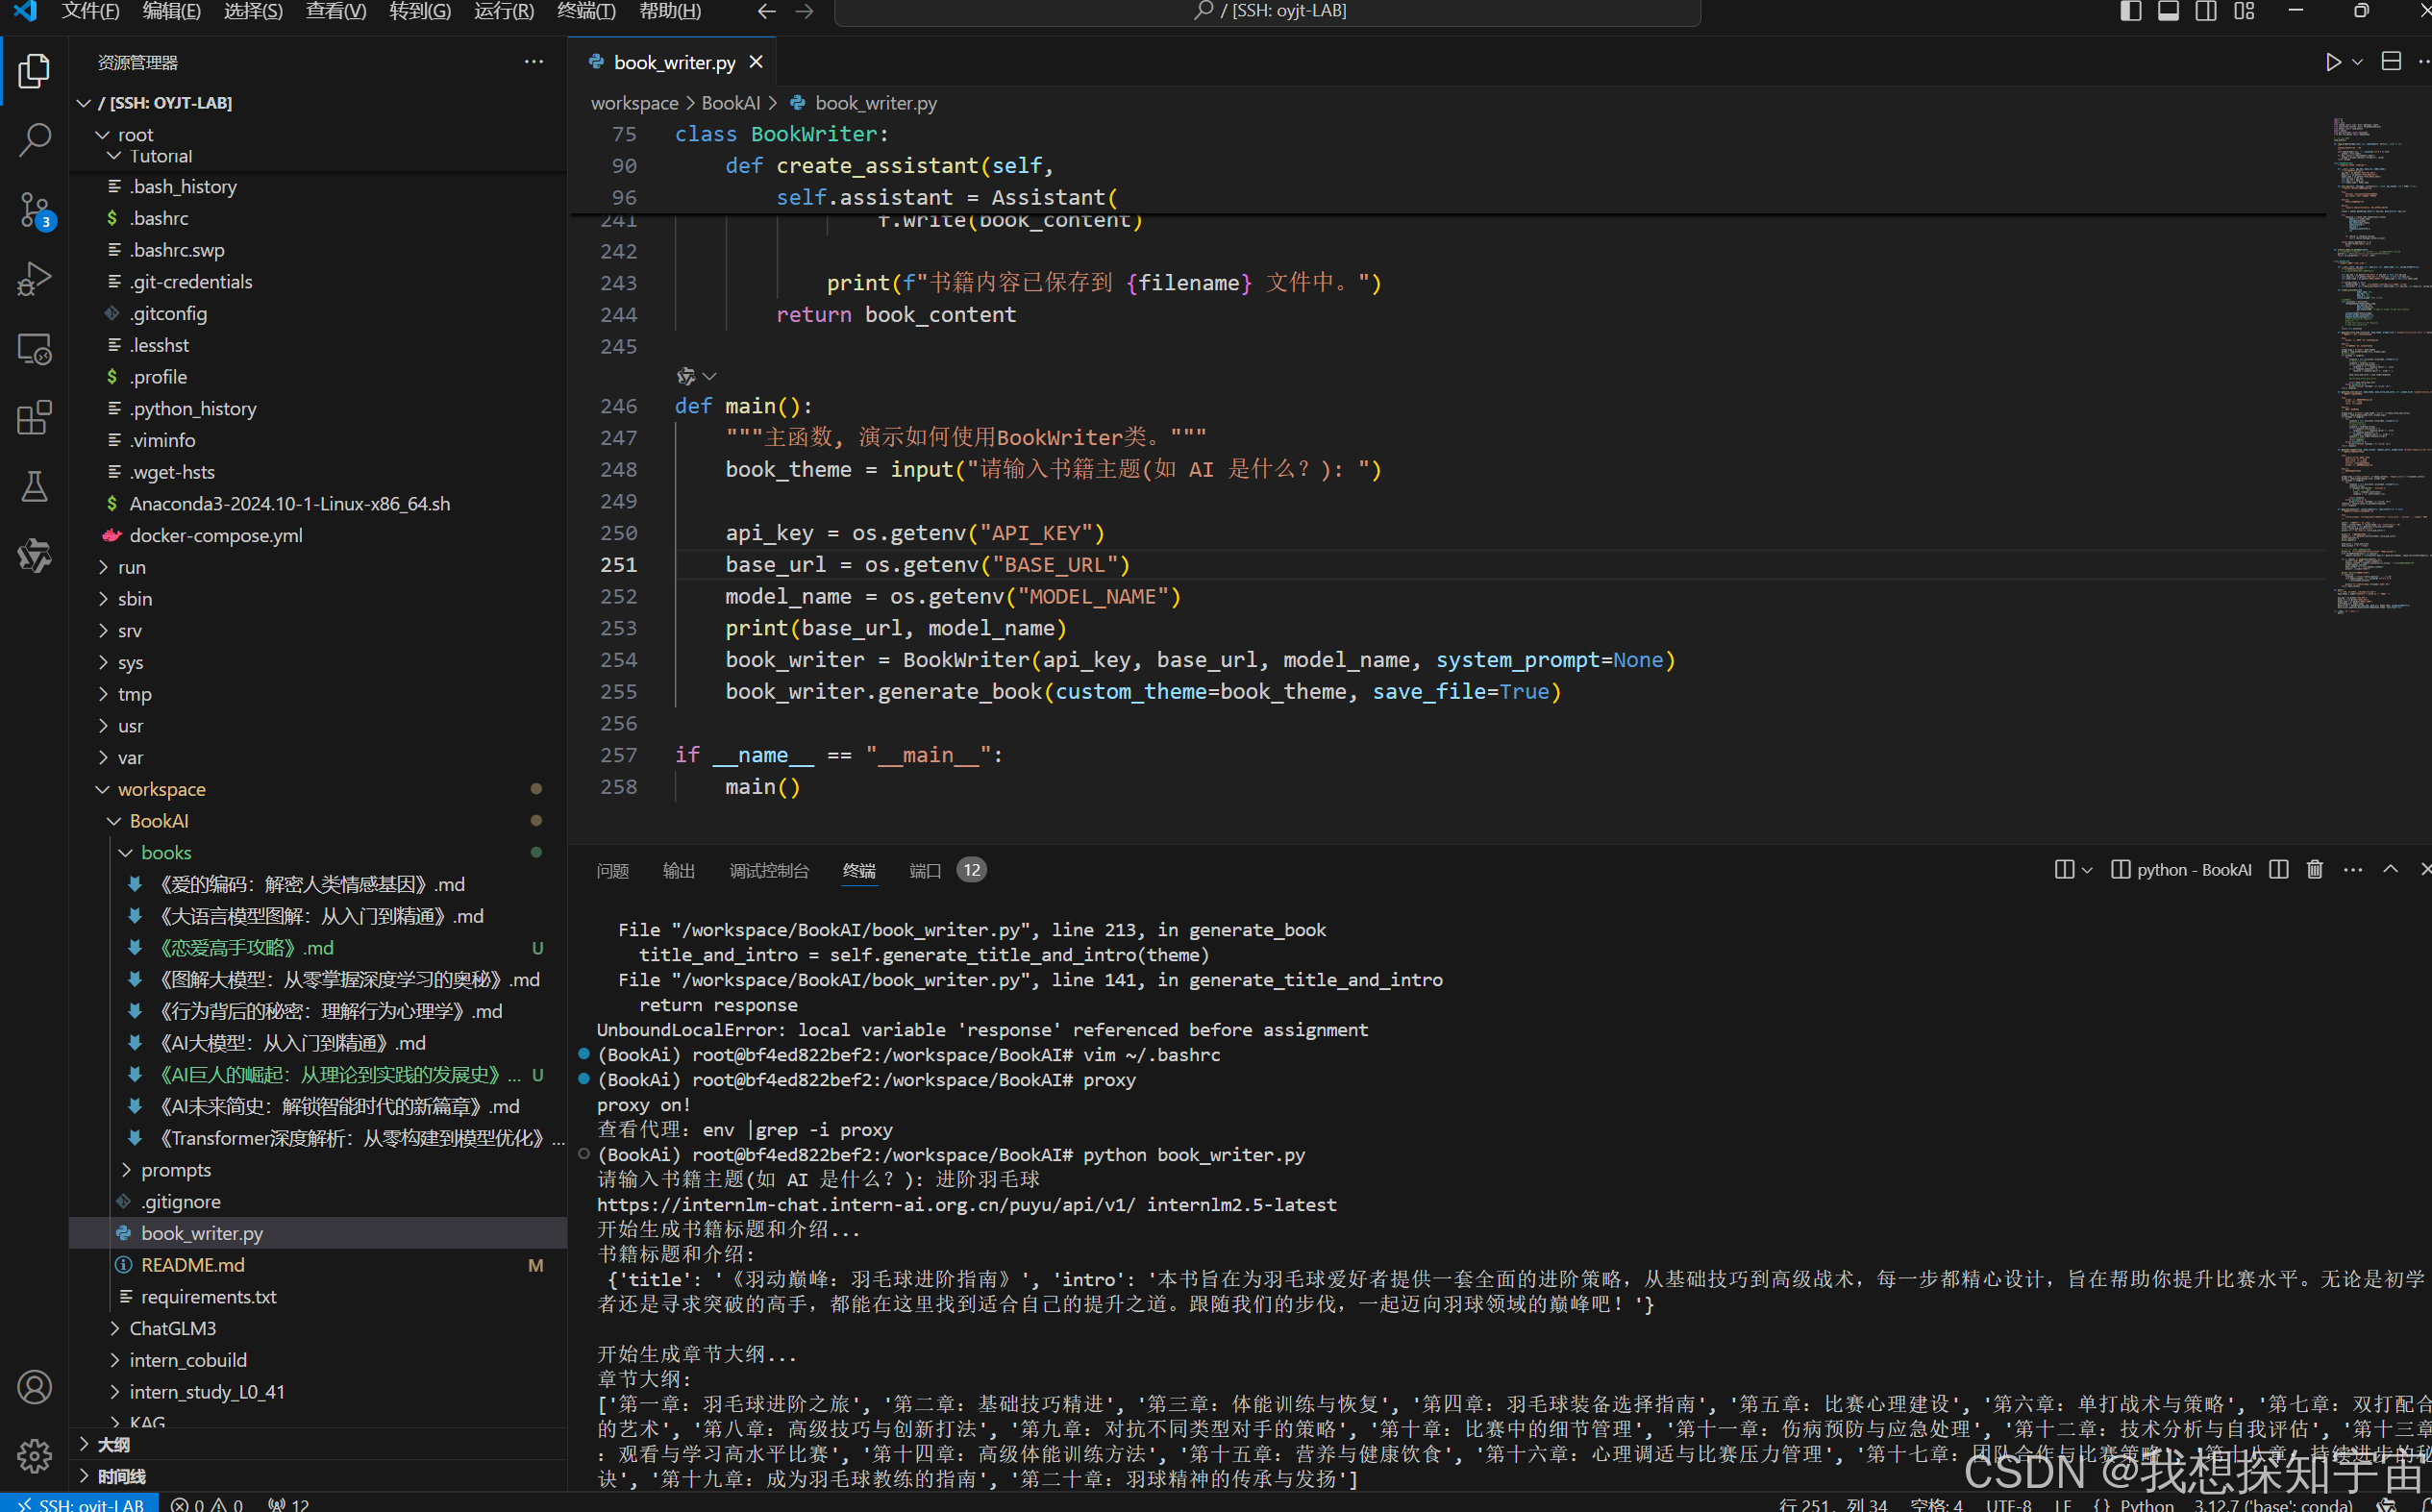Open the BookAI environment hexagon icon
Image resolution: width=2432 pixels, height=1512 pixels.
(34, 556)
